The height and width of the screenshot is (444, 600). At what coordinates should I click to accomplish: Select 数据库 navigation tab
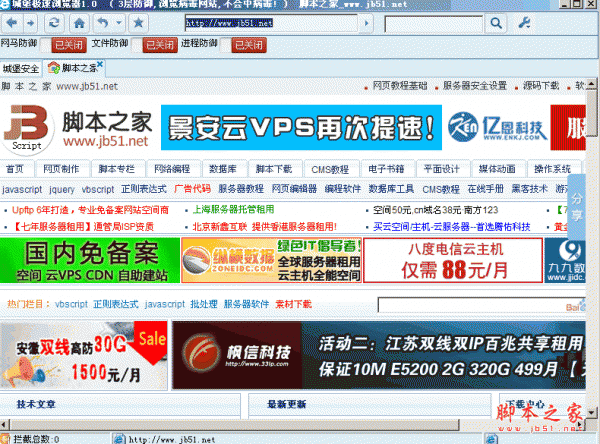(x=223, y=169)
